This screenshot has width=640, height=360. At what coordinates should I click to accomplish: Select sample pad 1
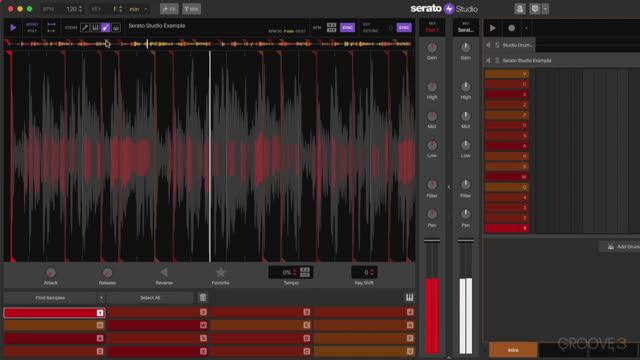pyautogui.click(x=54, y=313)
